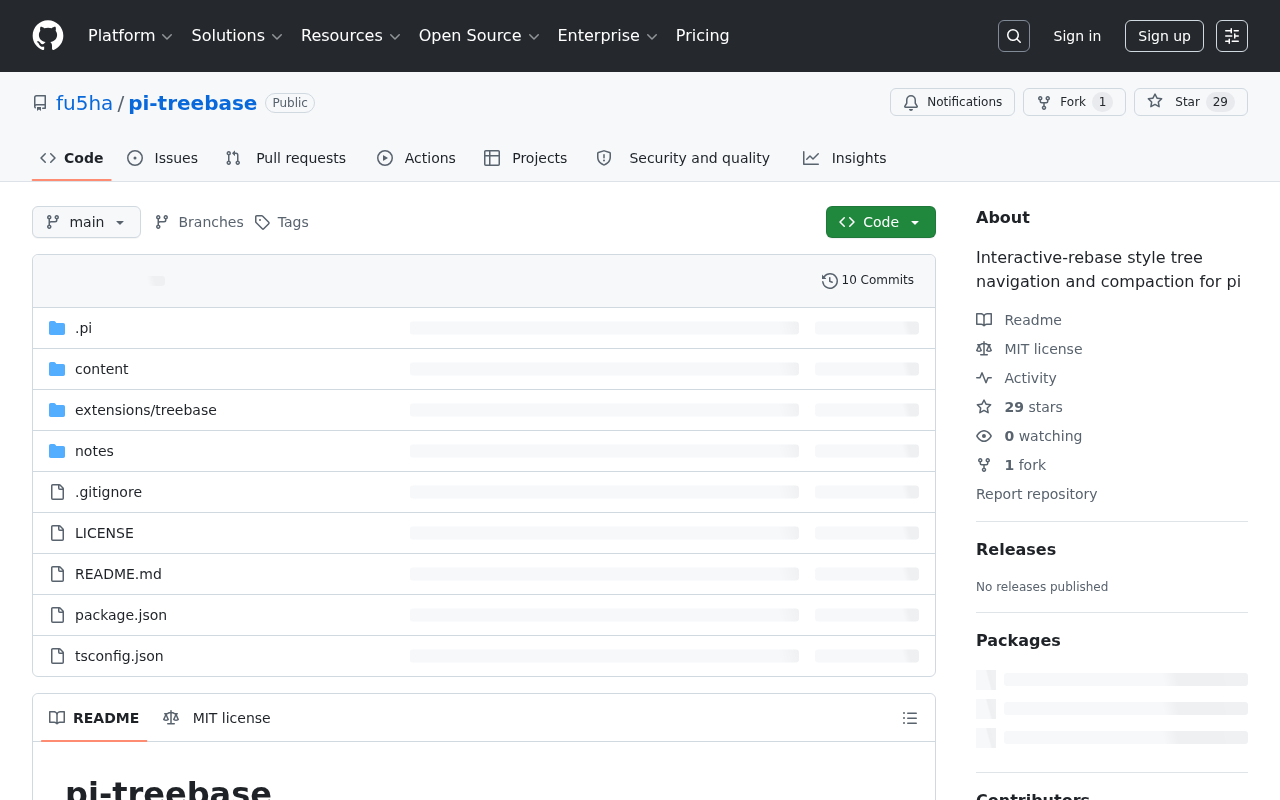
Task: Click the Fork count 1
Action: tap(1102, 102)
